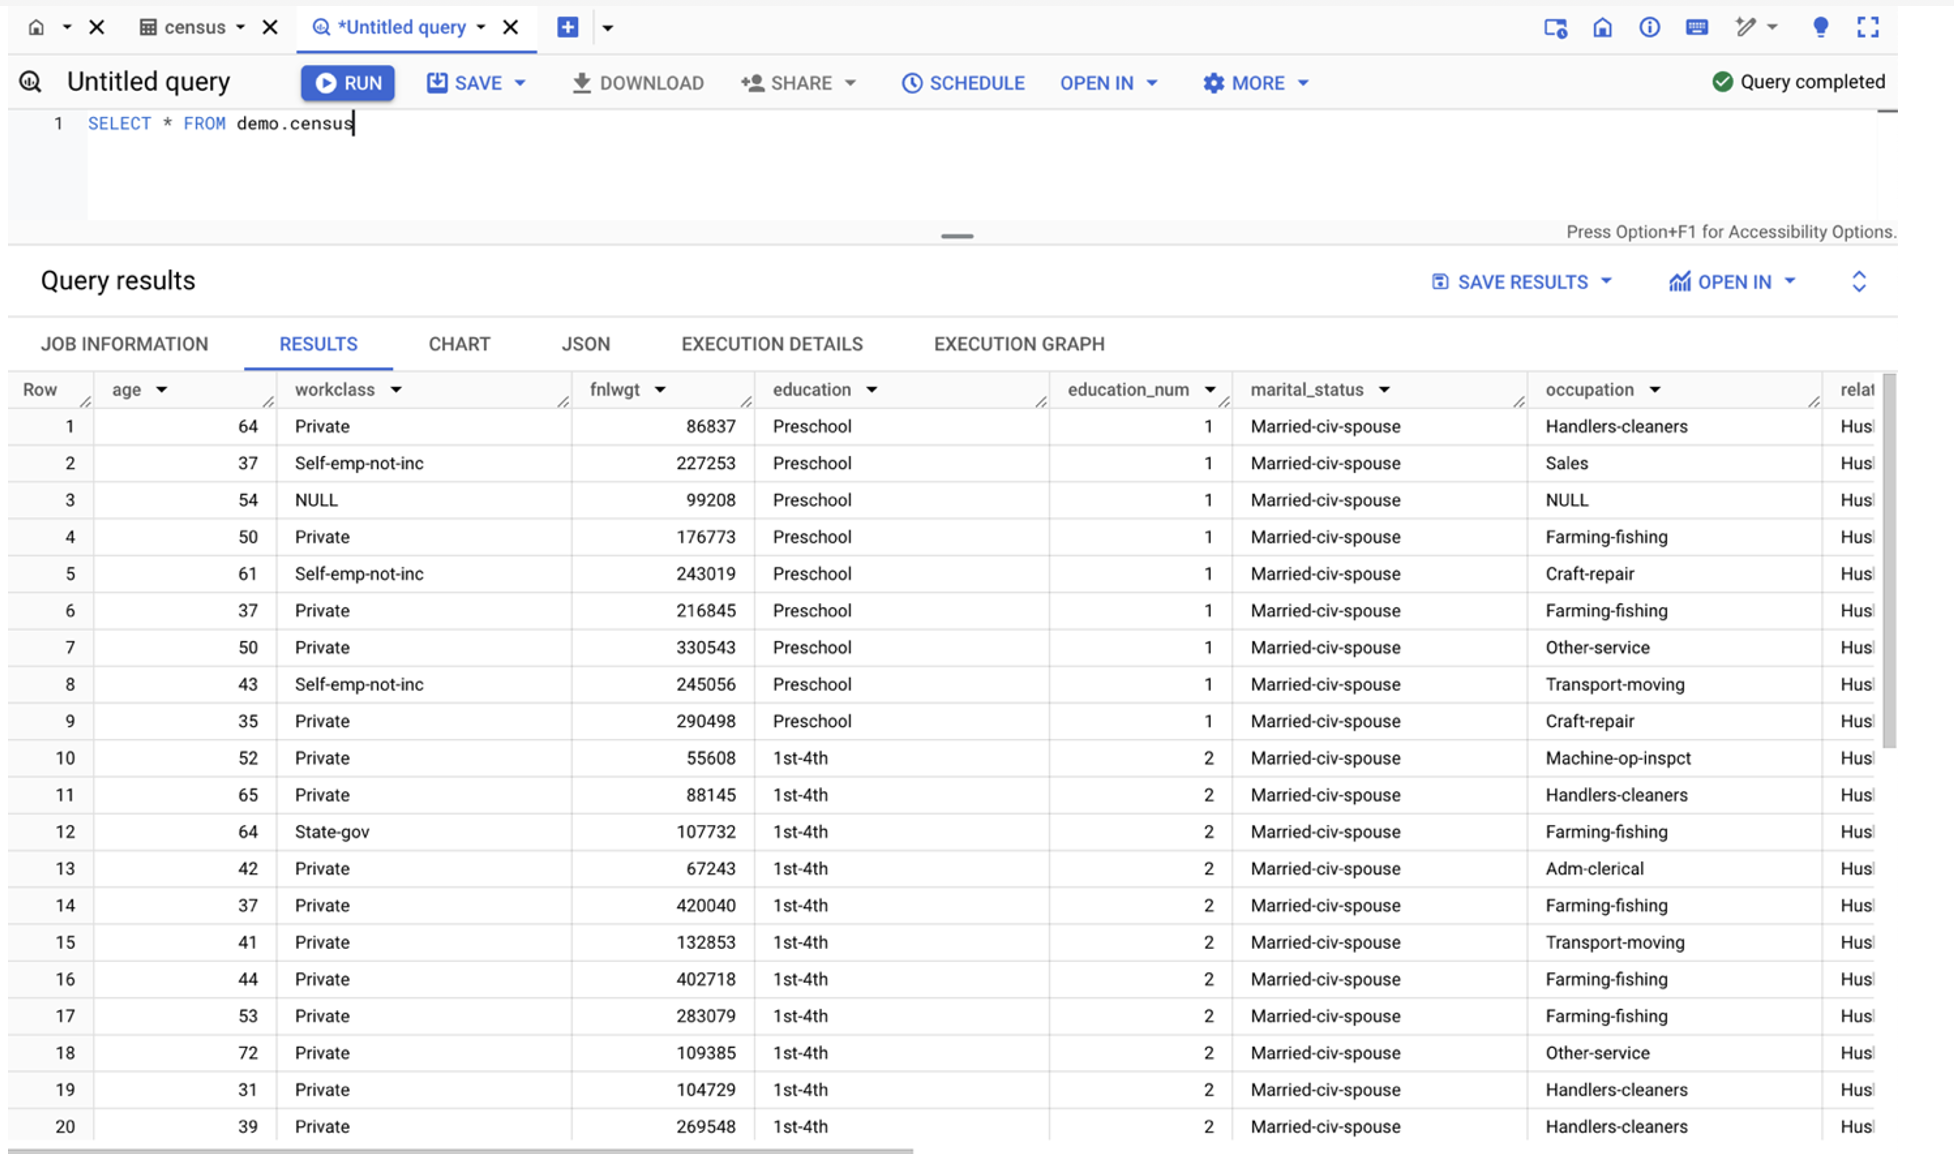Schedule the query
The width and height of the screenshot is (1954, 1154).
point(962,83)
